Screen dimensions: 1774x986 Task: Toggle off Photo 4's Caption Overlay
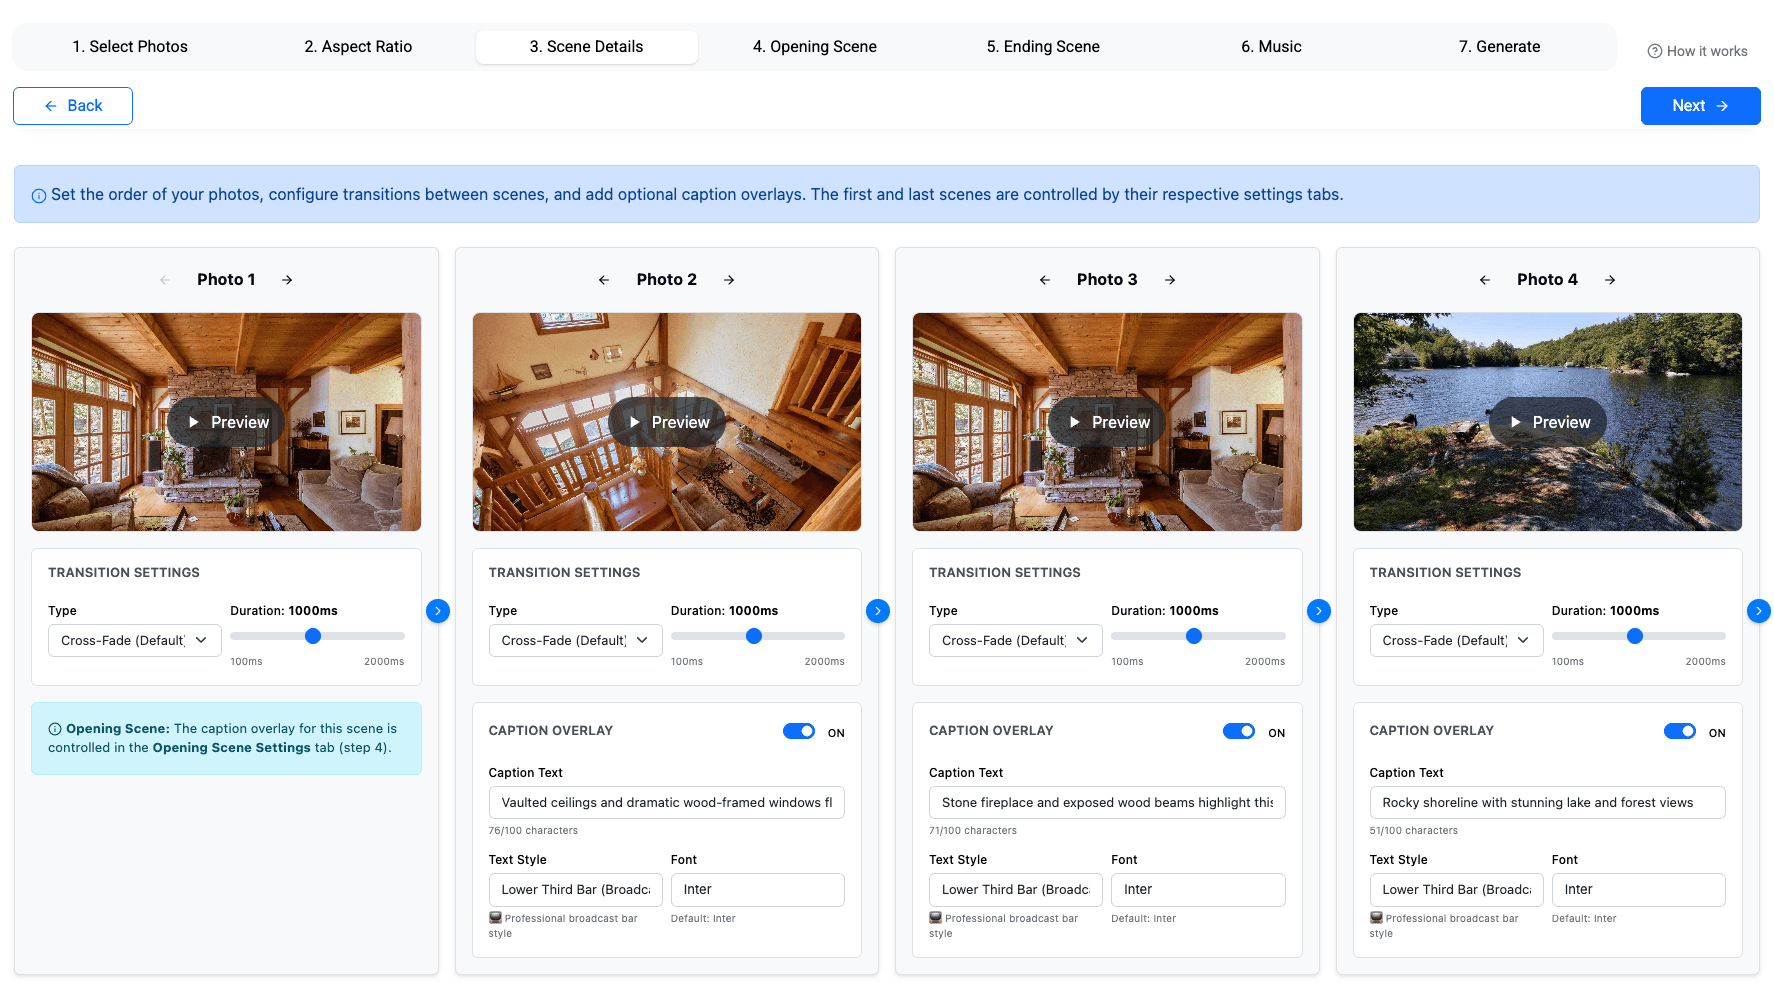(1679, 731)
